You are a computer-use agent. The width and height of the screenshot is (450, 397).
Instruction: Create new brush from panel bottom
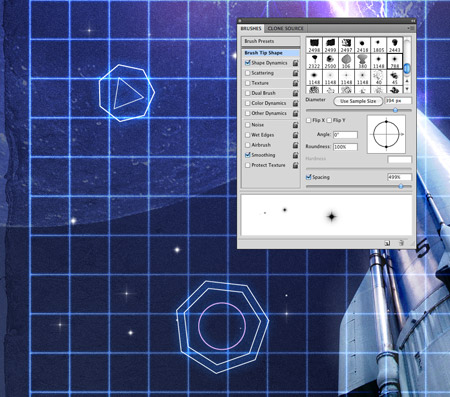(387, 243)
